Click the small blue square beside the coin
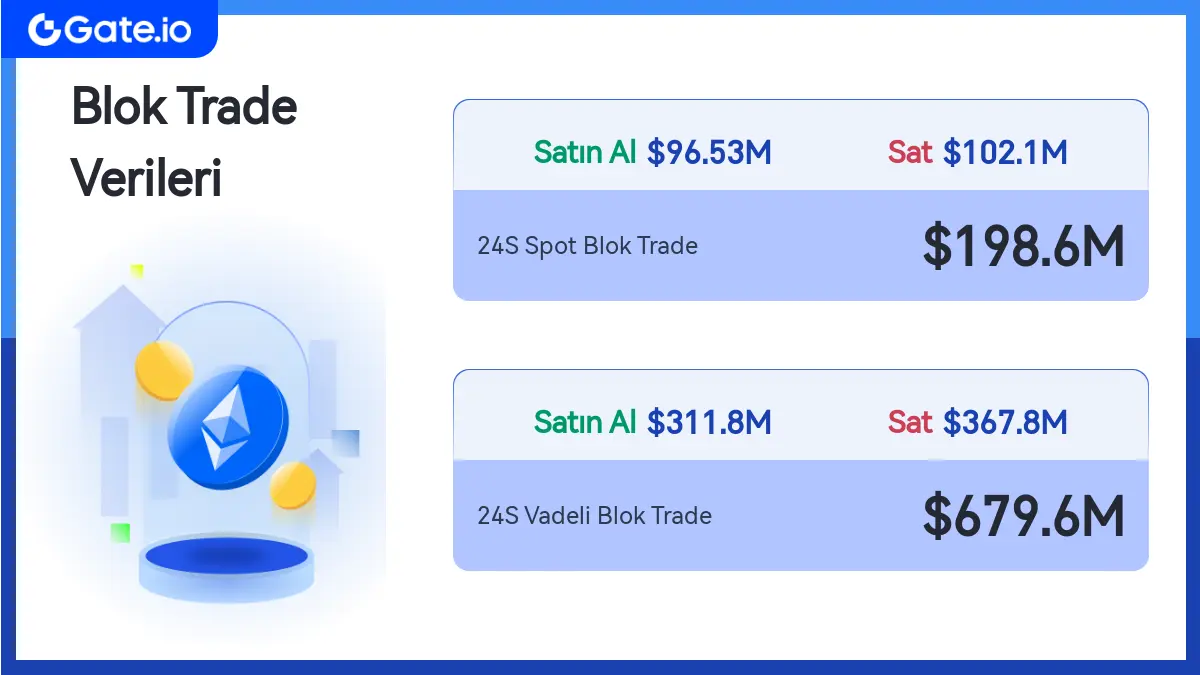The image size is (1200, 675). [345, 443]
